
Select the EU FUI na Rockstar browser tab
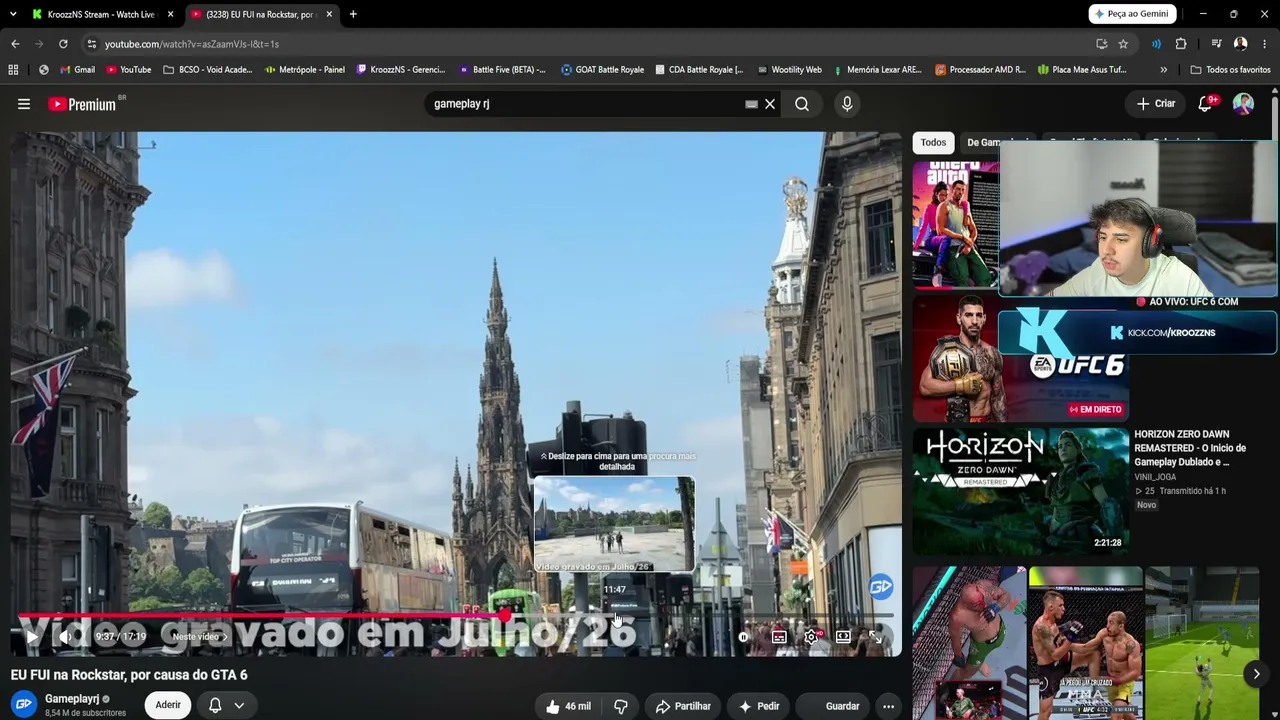tap(260, 14)
